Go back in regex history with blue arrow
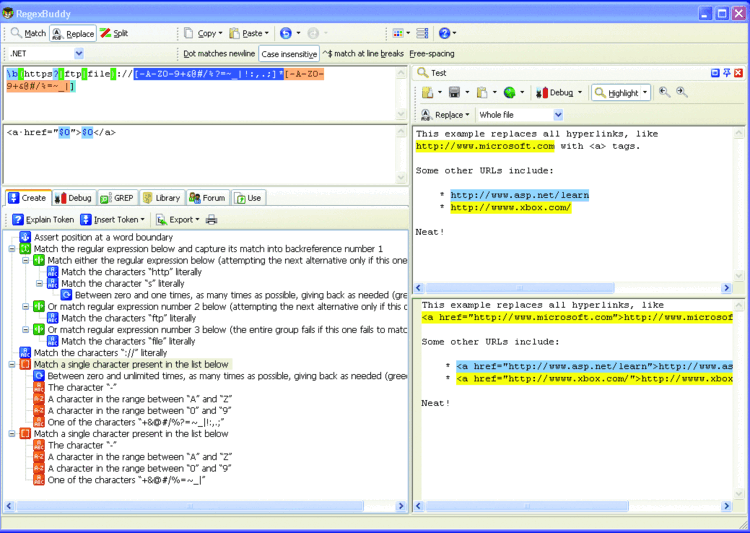Image resolution: width=750 pixels, height=533 pixels. (x=286, y=33)
